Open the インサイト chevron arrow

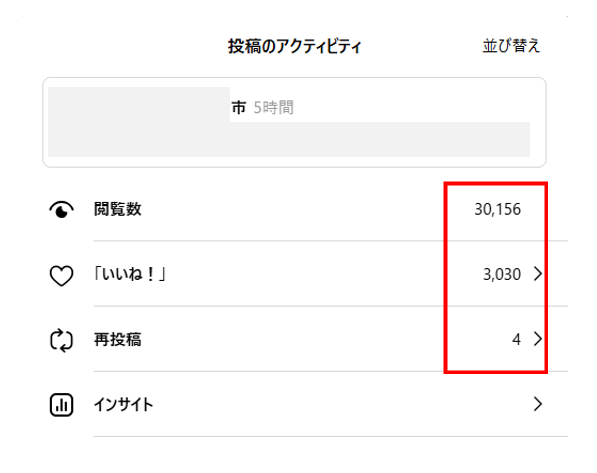pyautogui.click(x=538, y=404)
